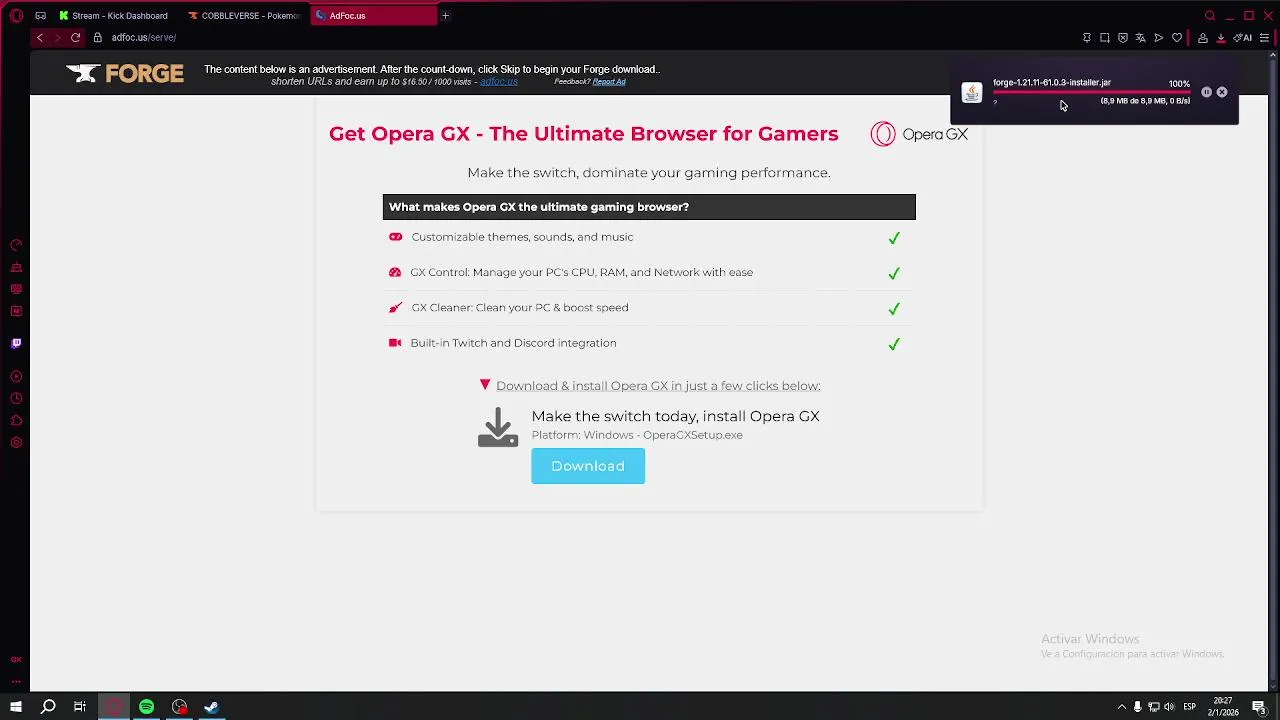Open Steam from the taskbar
The image size is (1280, 720).
point(211,707)
